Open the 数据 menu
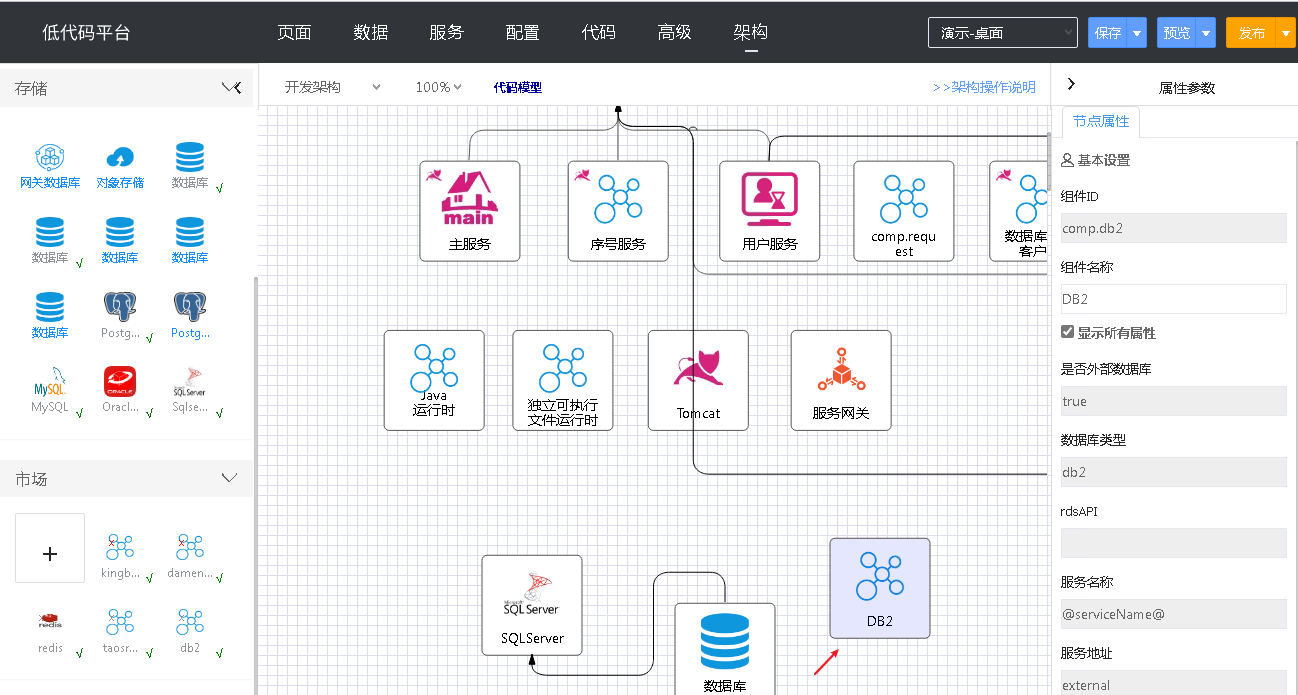Viewport: 1298px width, 695px height. point(370,32)
